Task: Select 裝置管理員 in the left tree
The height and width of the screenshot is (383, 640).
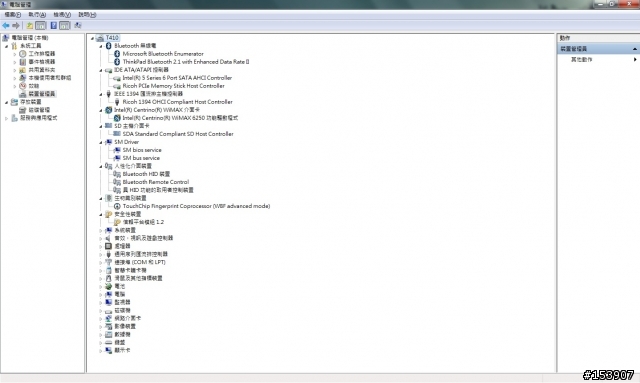Action: pyautogui.click(x=42, y=94)
